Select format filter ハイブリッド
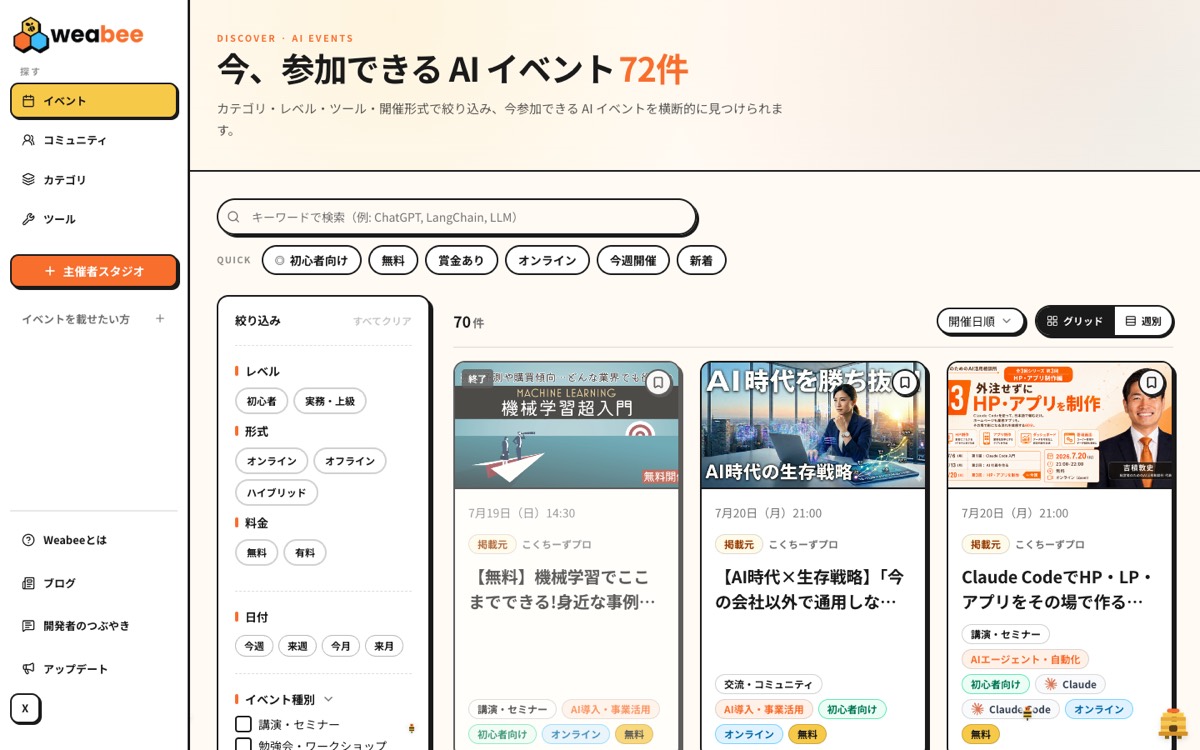Viewport: 1200px width, 750px height. click(x=276, y=492)
